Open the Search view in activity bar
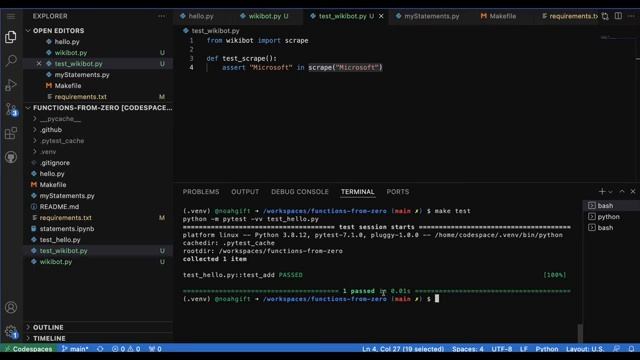Screen dimensions: 640x360 click(x=11, y=61)
